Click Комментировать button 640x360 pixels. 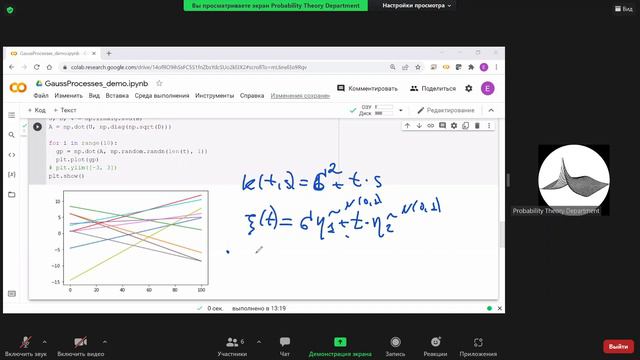pos(367,88)
